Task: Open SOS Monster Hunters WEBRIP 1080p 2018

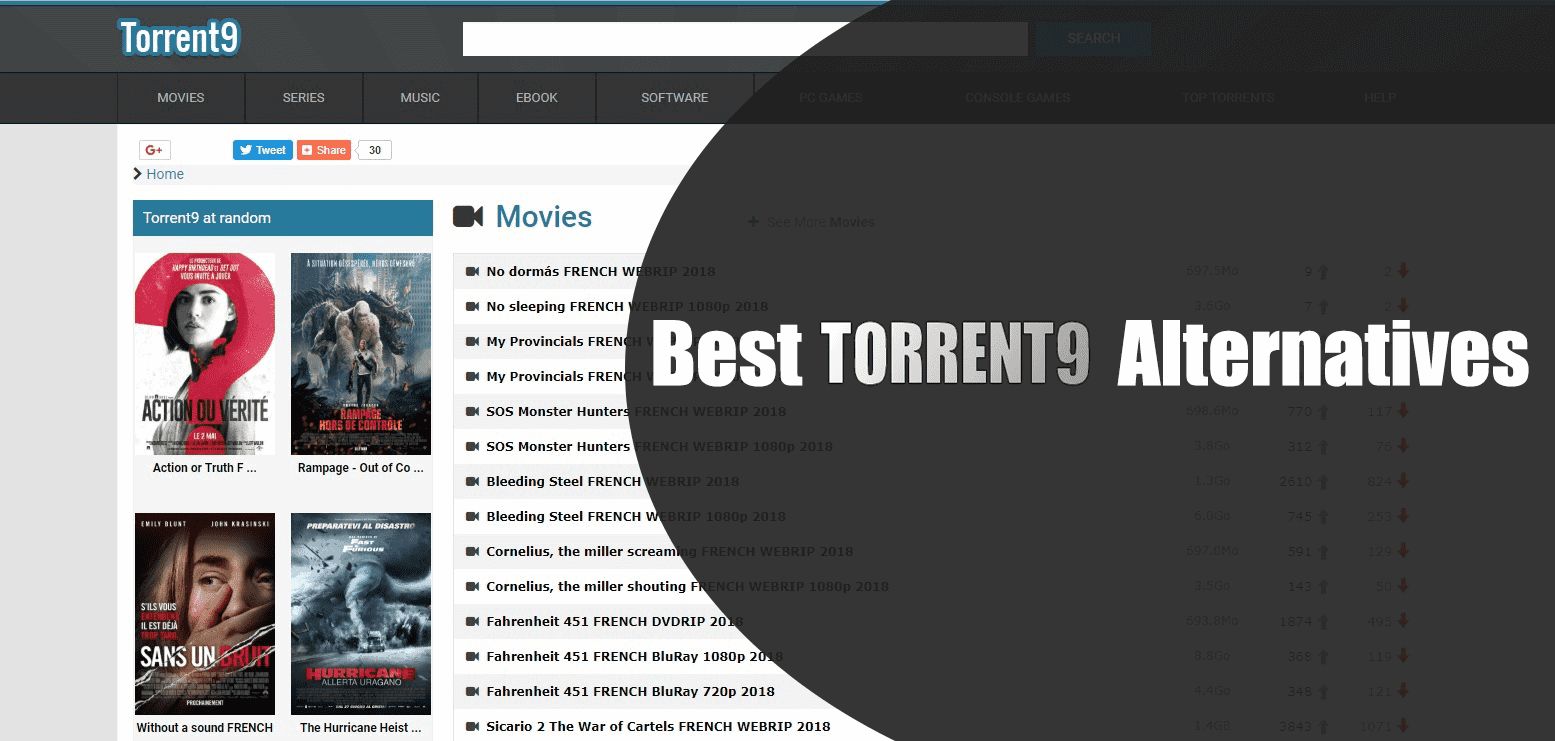Action: point(659,446)
